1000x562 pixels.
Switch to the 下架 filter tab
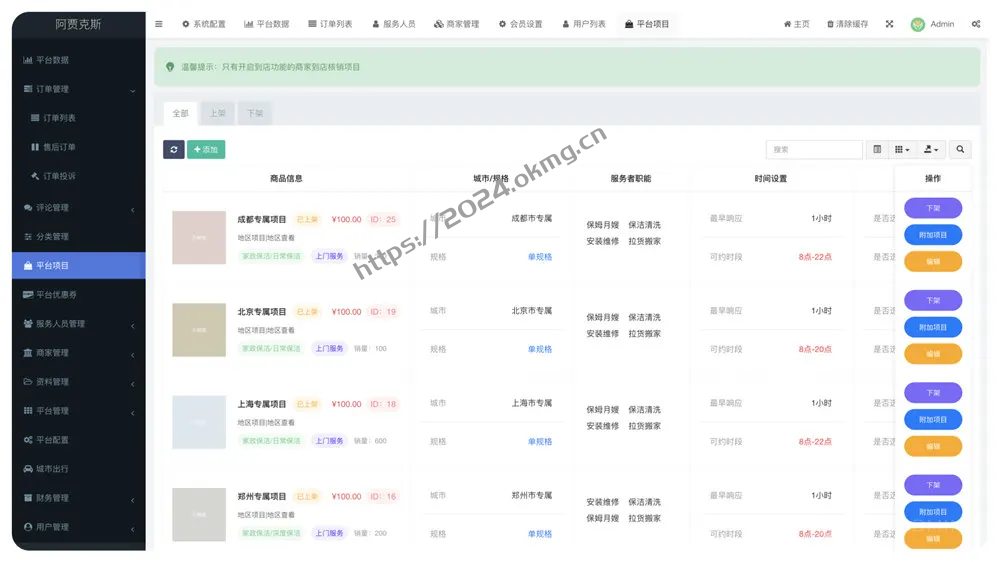pos(255,113)
